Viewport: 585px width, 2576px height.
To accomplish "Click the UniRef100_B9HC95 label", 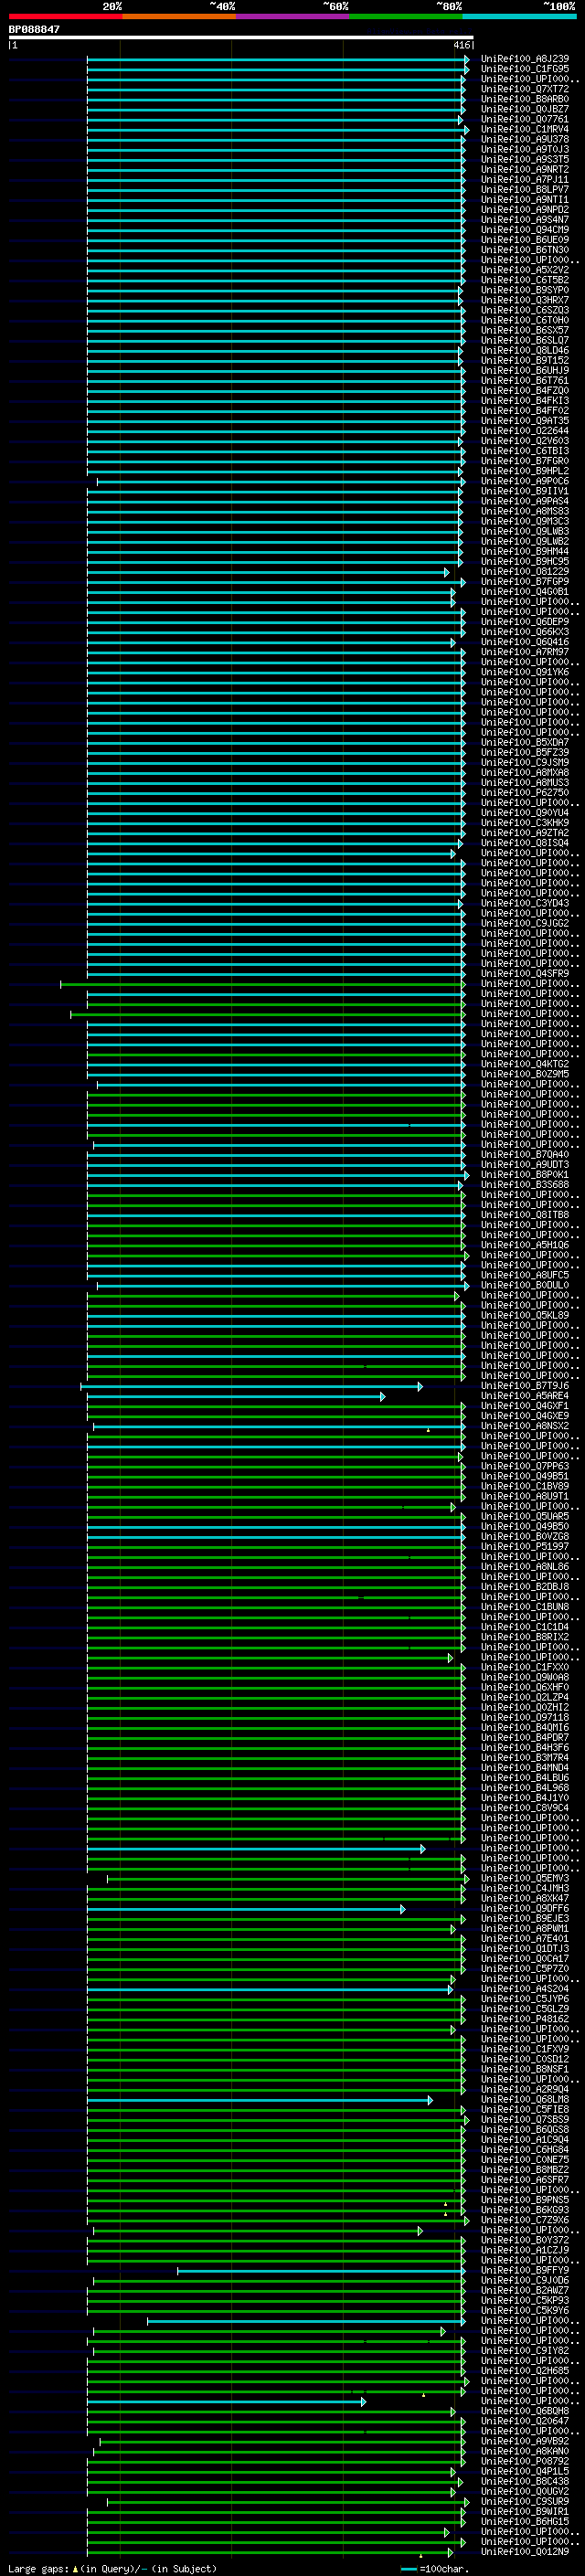I will [x=525, y=561].
